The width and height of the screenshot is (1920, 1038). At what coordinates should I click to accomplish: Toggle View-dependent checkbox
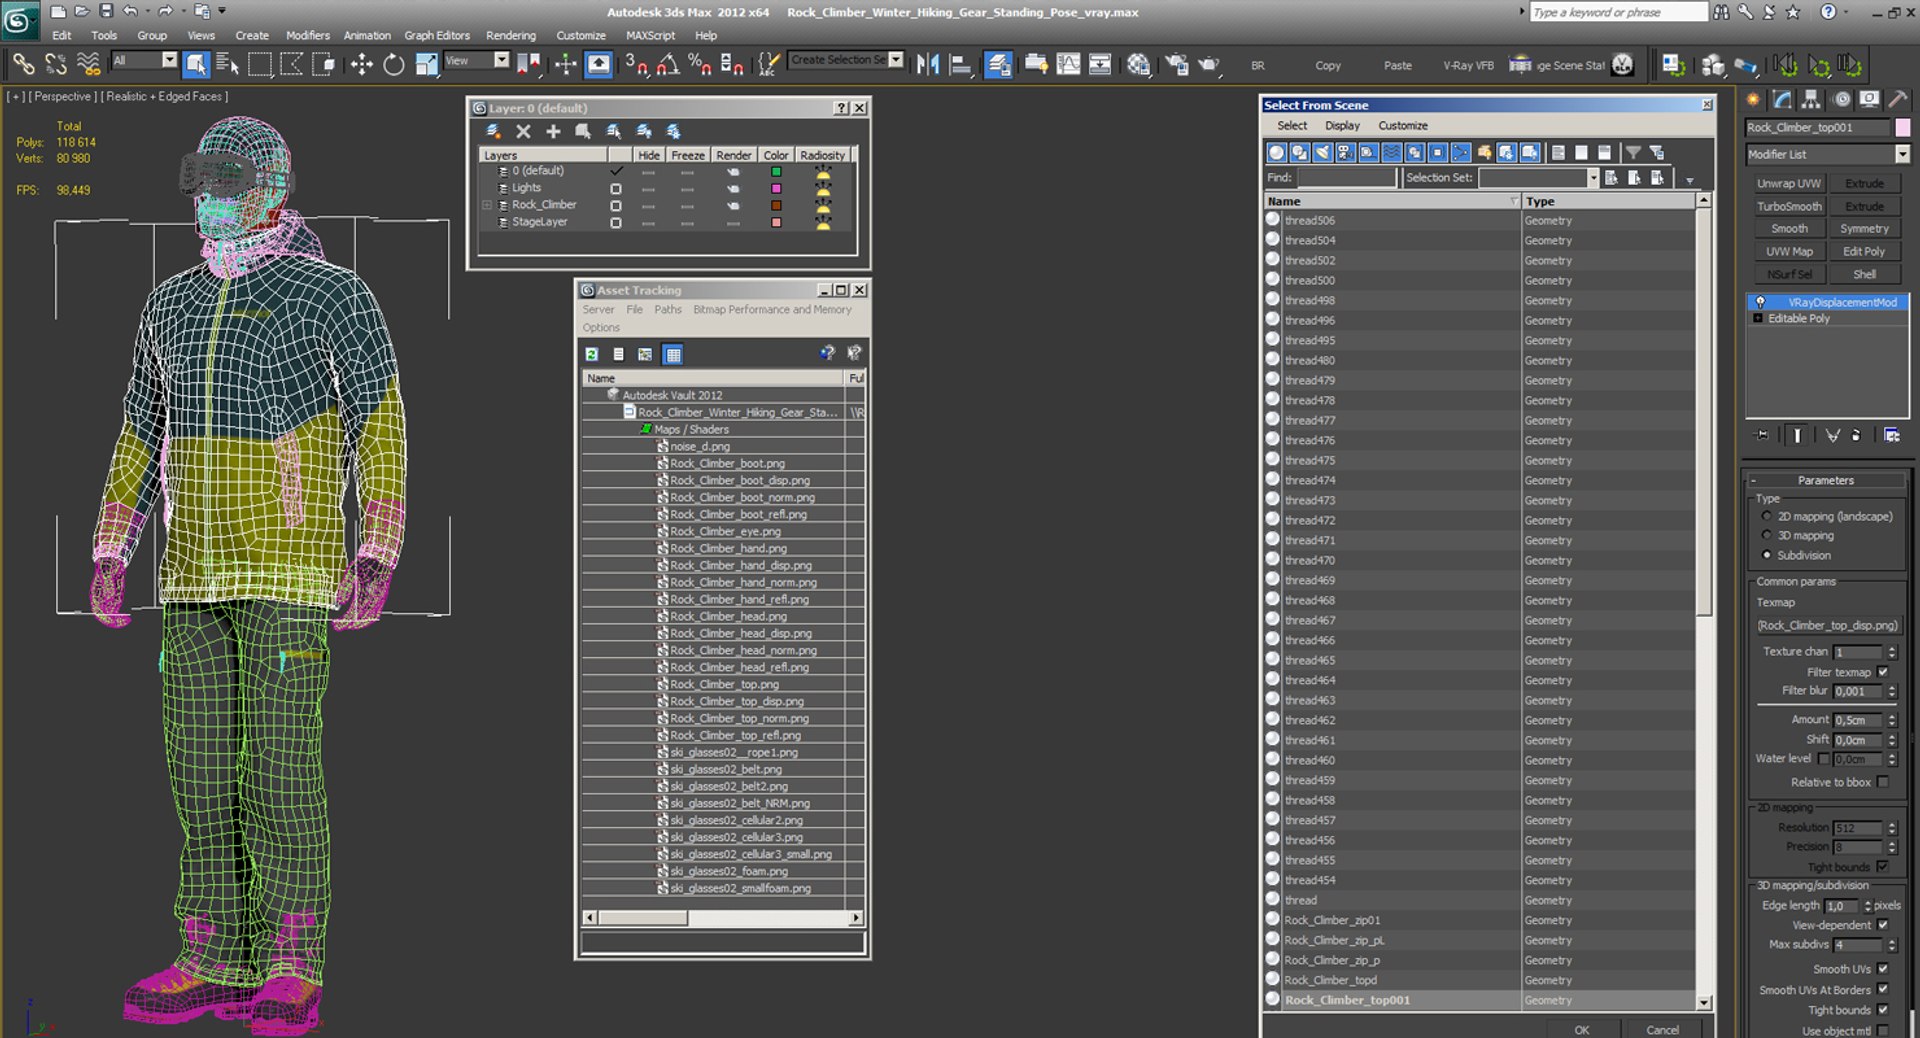[1883, 925]
